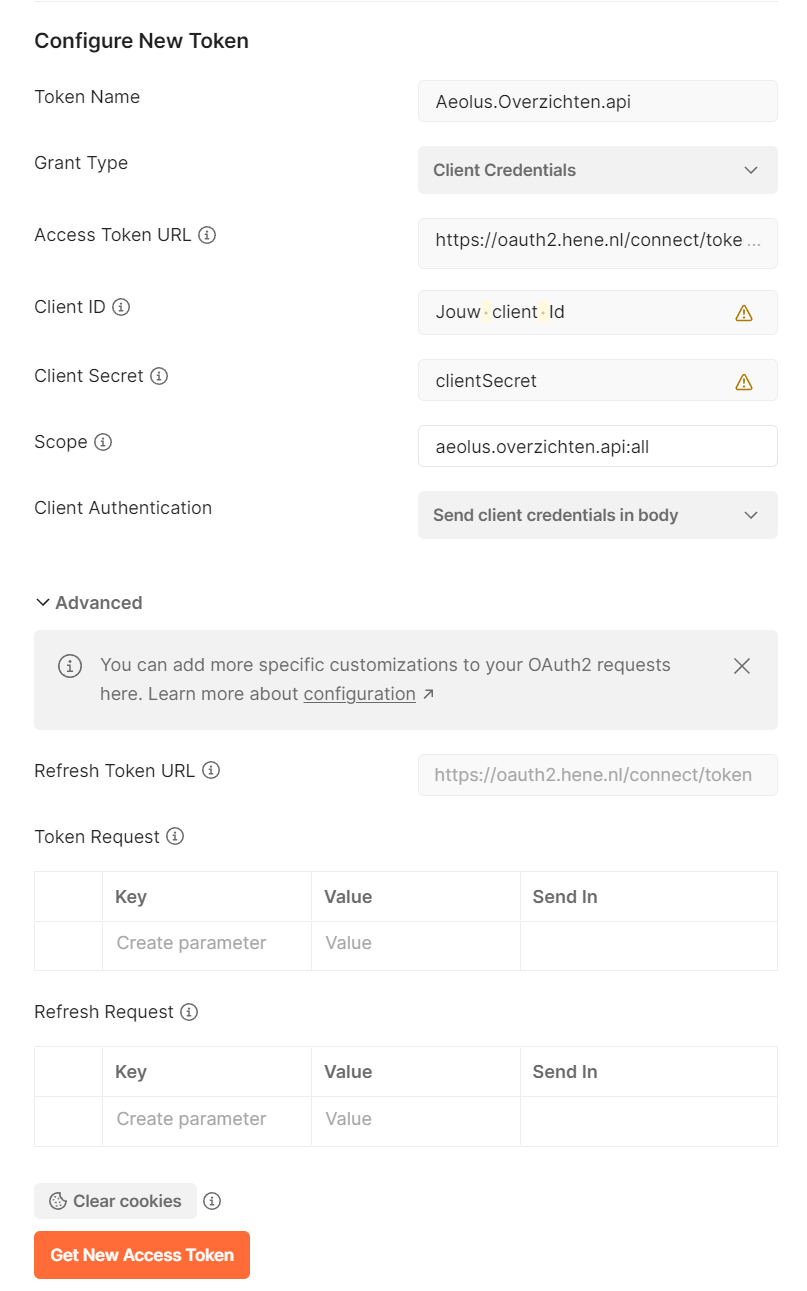
Task: Click the warning icon in Client ID field
Action: [744, 312]
